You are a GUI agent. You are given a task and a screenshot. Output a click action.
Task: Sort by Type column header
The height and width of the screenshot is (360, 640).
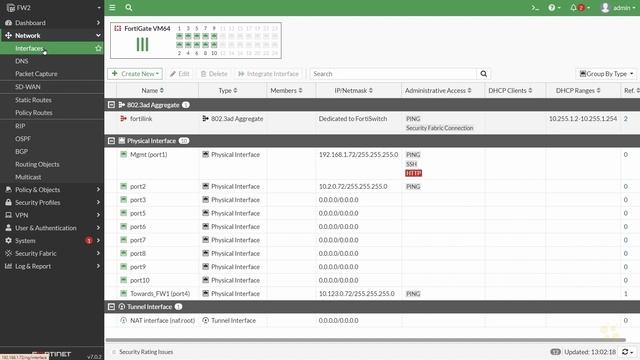(228, 91)
